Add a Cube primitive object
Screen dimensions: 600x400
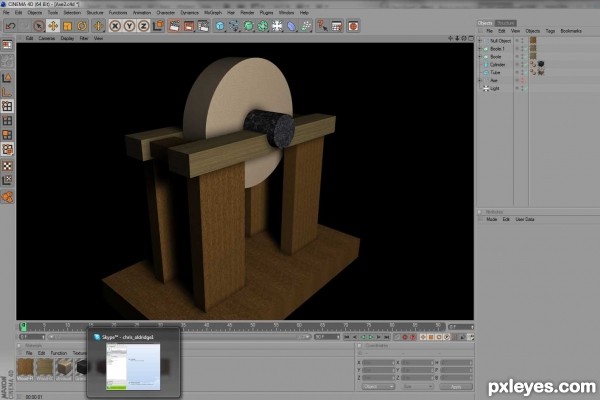[x=220, y=26]
